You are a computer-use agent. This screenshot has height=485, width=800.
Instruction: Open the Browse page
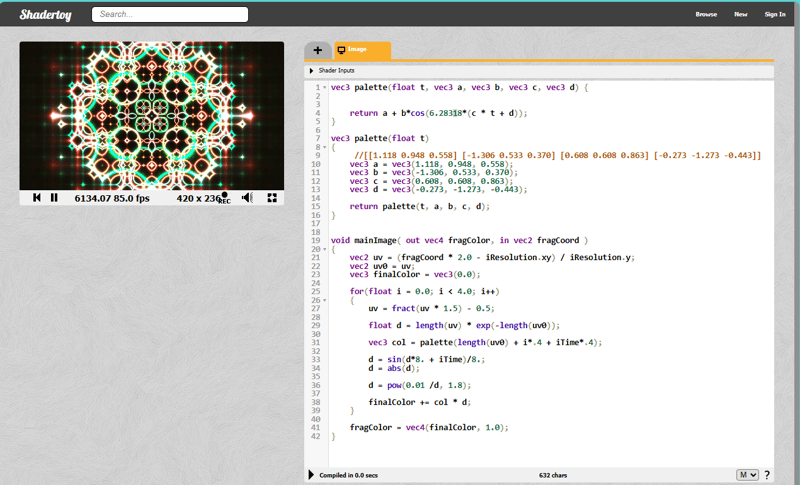[706, 15]
